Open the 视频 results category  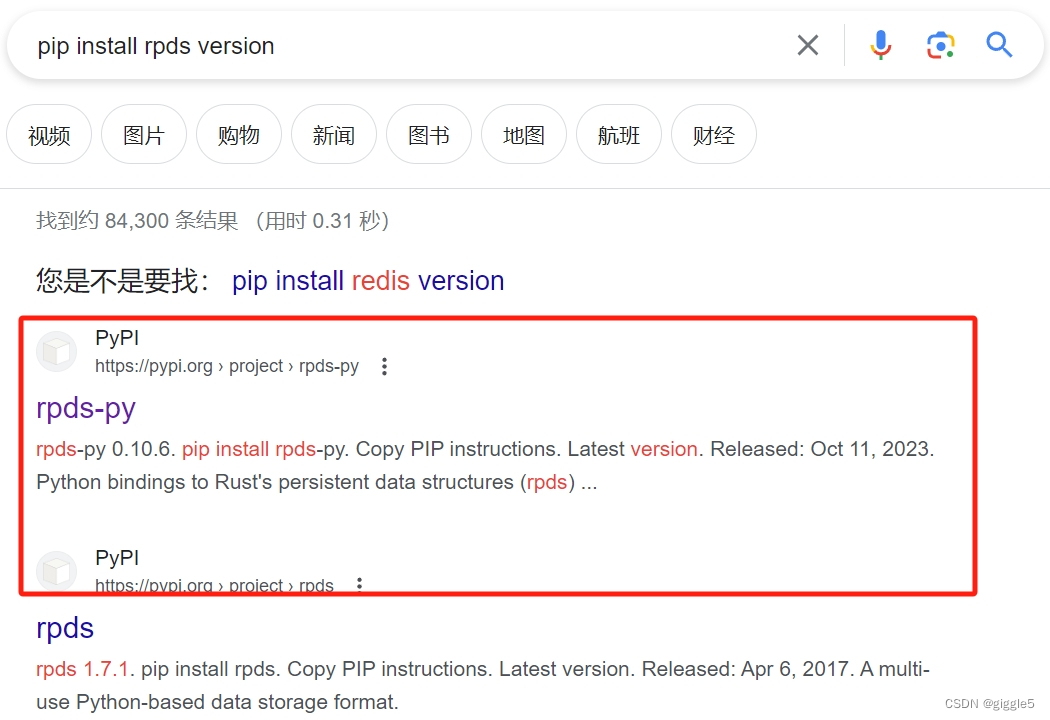[x=48, y=134]
